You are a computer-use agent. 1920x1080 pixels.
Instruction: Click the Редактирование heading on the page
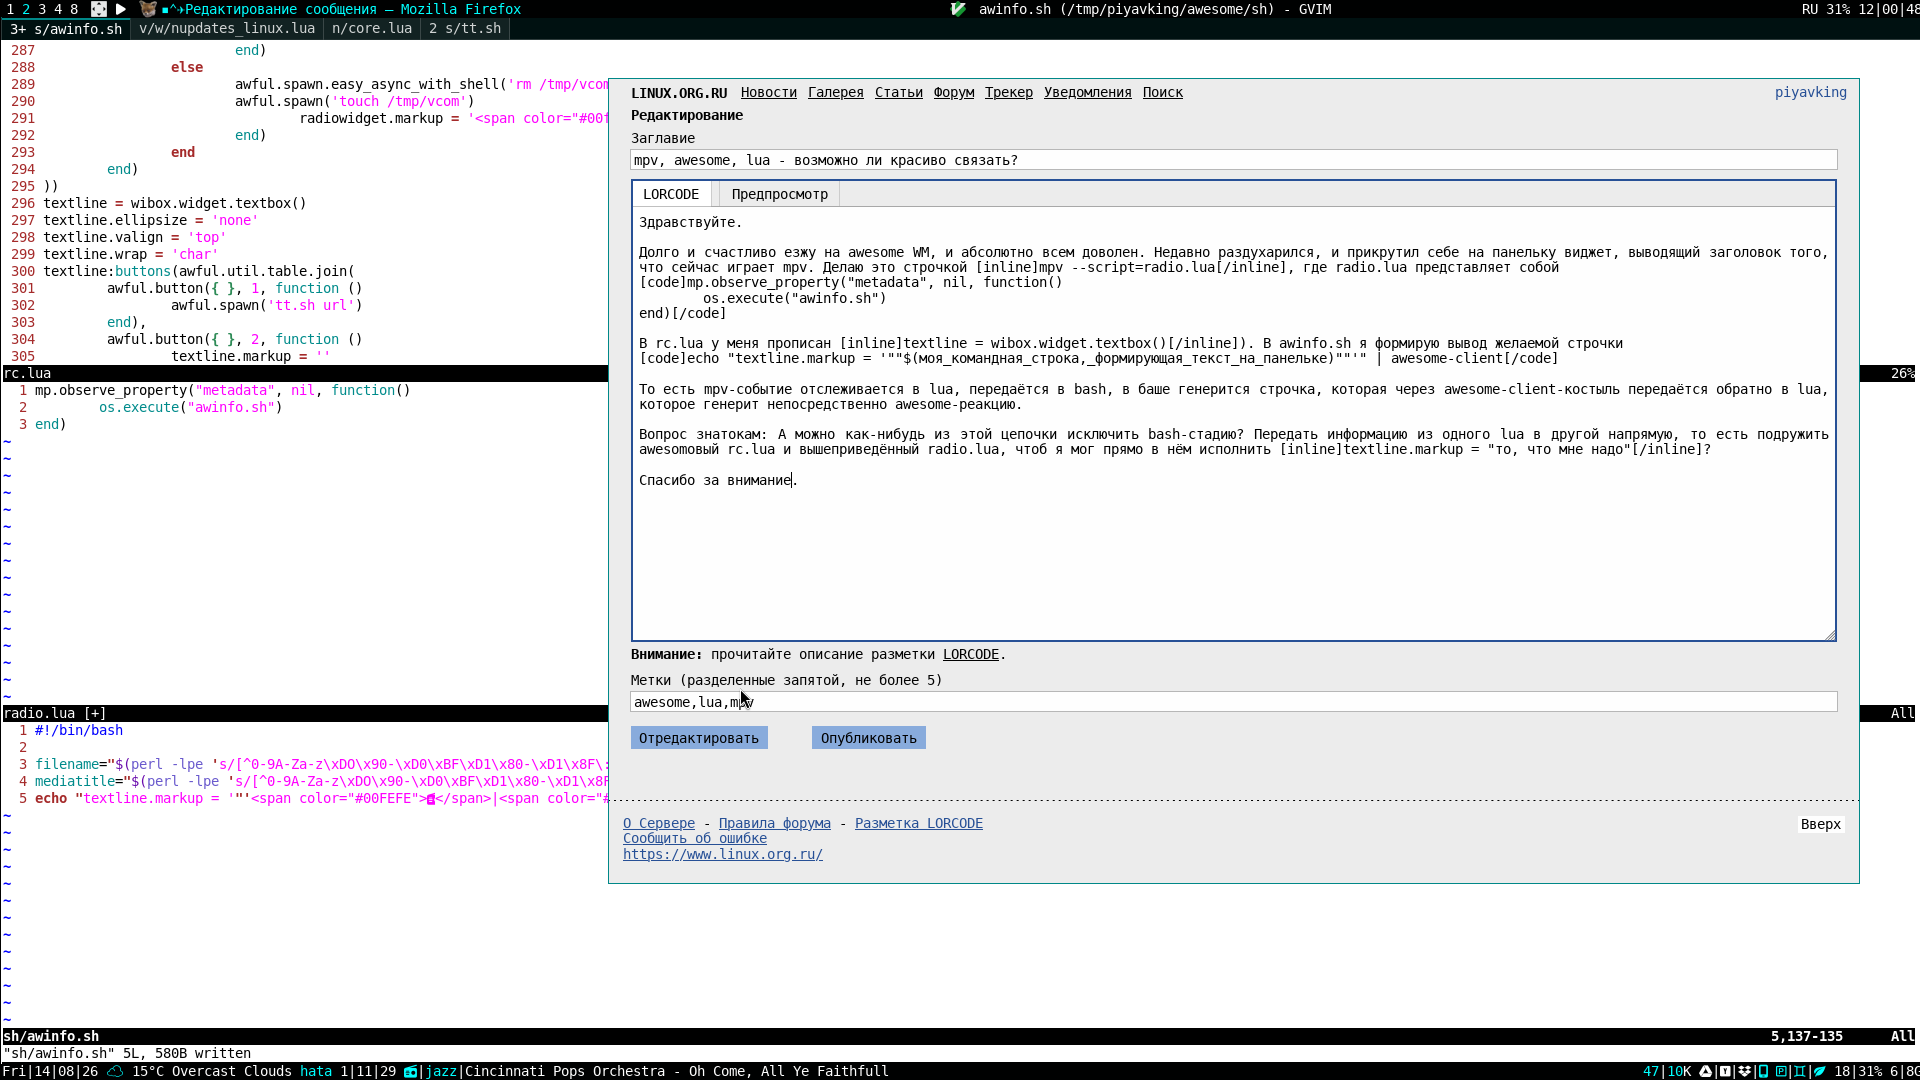(687, 115)
